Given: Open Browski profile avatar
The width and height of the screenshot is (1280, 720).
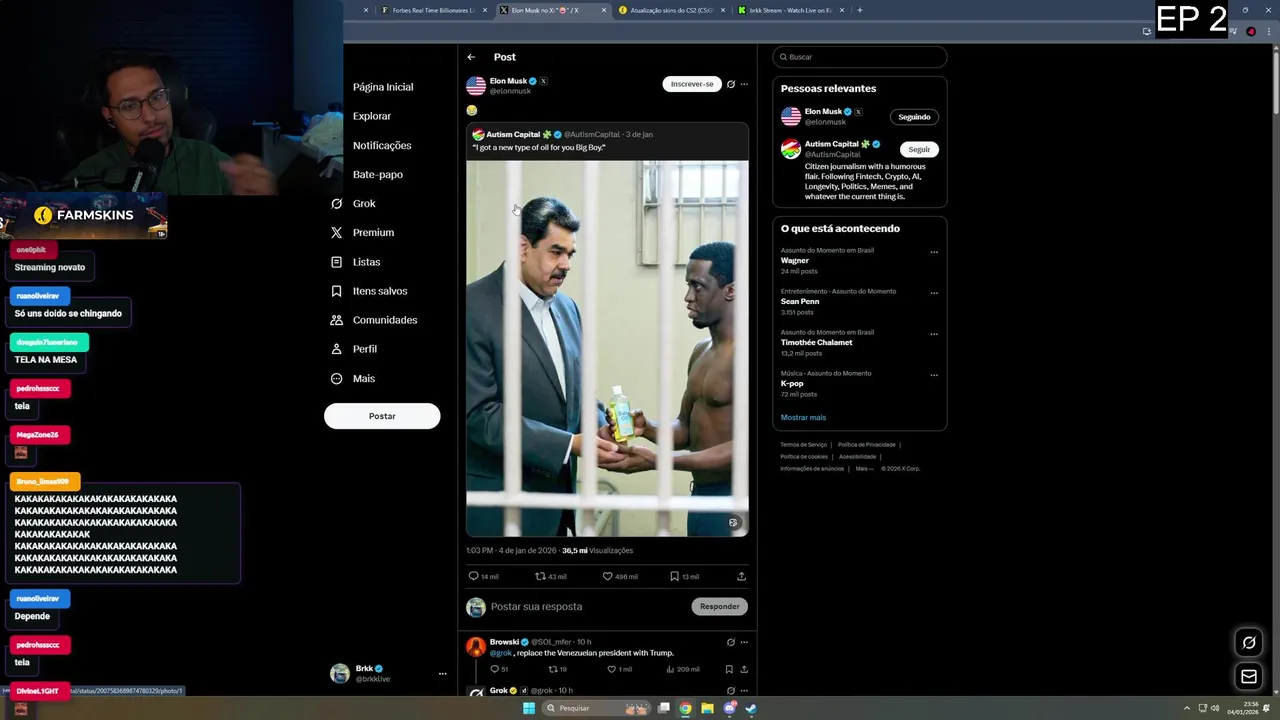Looking at the screenshot, I should tap(476, 647).
